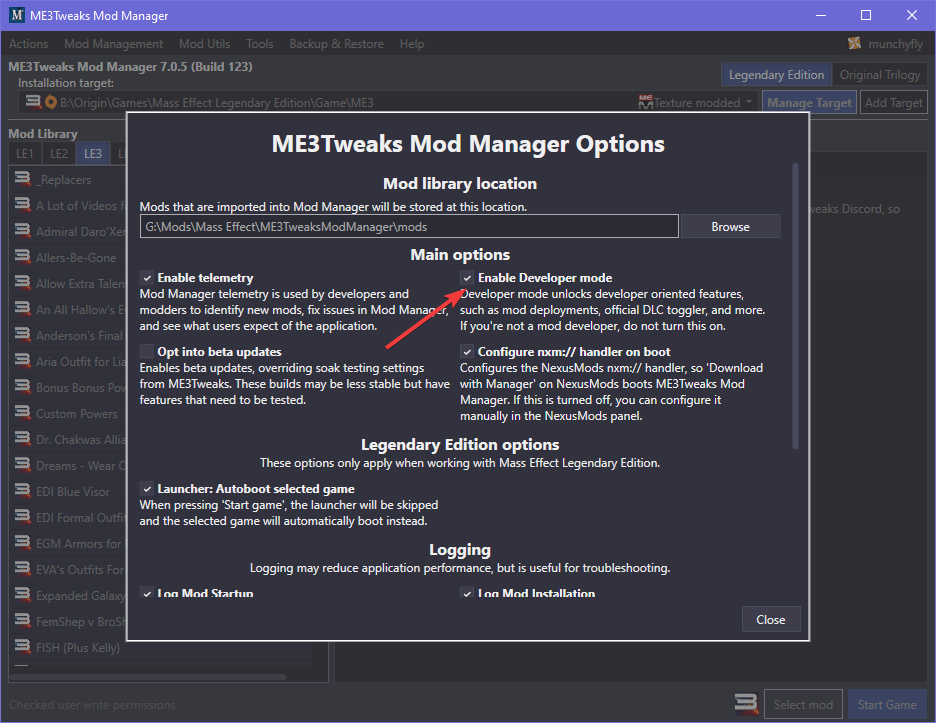The image size is (936, 723).
Task: Click the Start Game button
Action: tap(887, 704)
